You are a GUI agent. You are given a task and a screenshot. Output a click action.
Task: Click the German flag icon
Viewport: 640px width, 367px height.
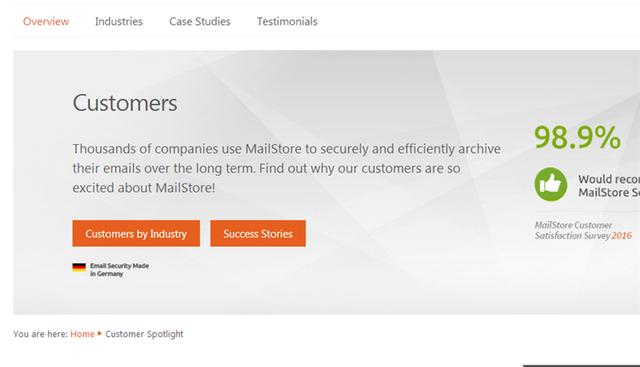pyautogui.click(x=79, y=267)
